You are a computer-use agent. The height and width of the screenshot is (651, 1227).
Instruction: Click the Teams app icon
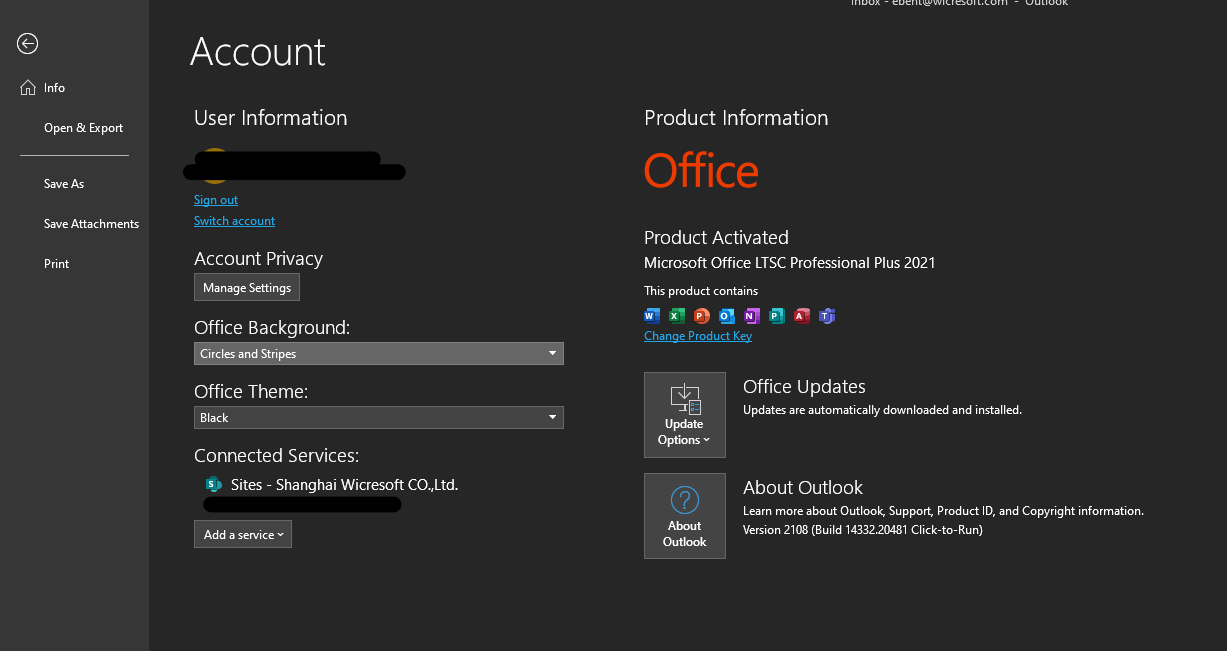[x=827, y=316]
